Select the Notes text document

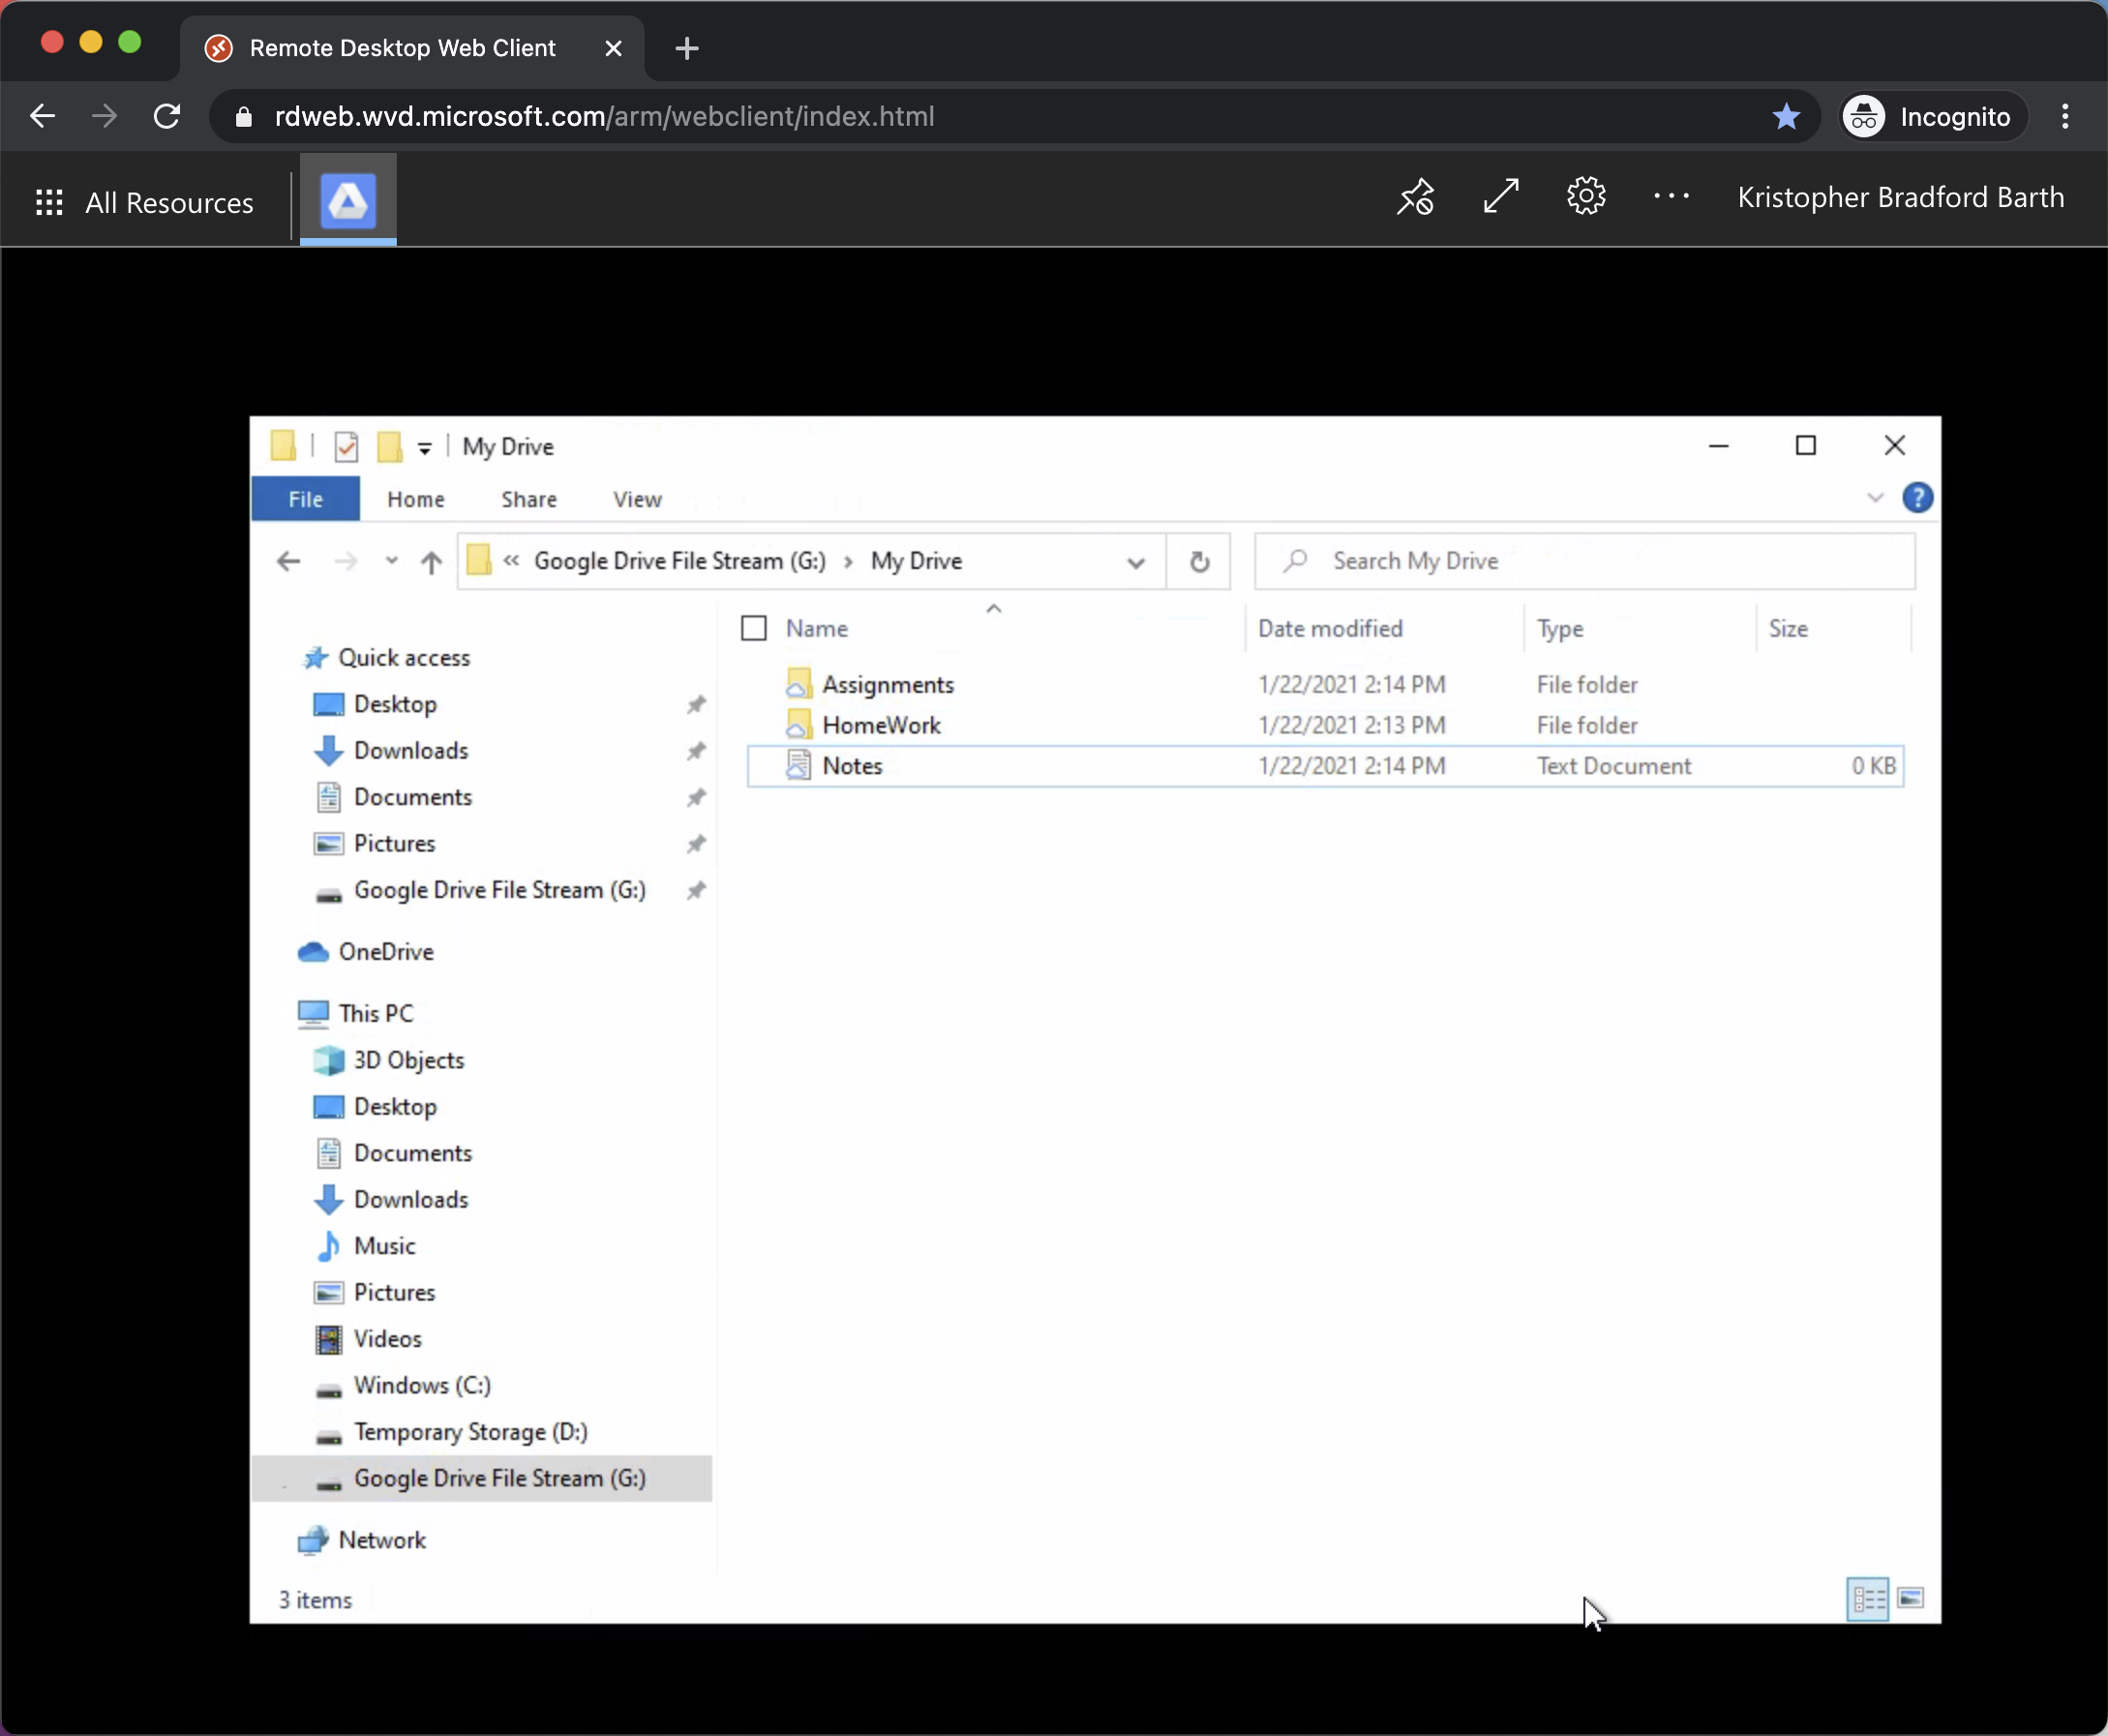(1325, 766)
